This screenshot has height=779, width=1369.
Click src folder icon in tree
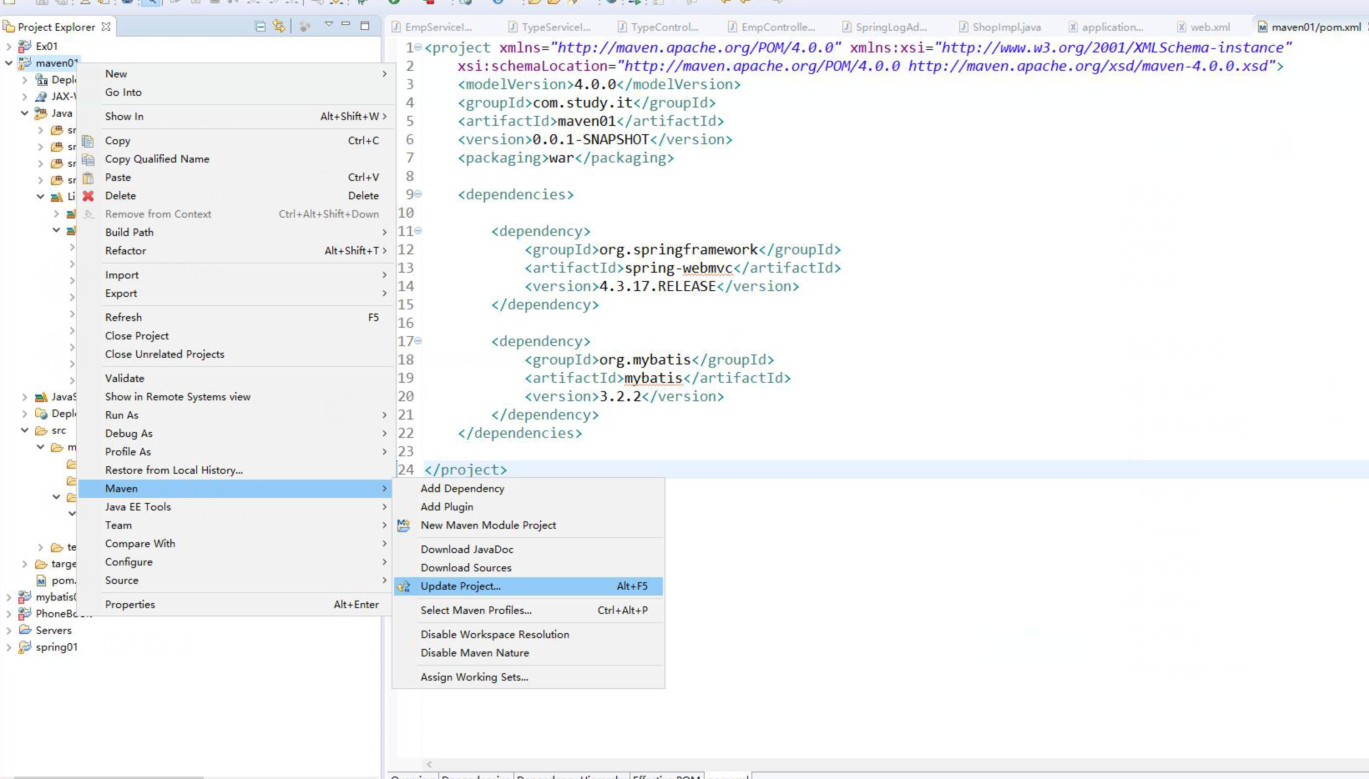[42, 431]
